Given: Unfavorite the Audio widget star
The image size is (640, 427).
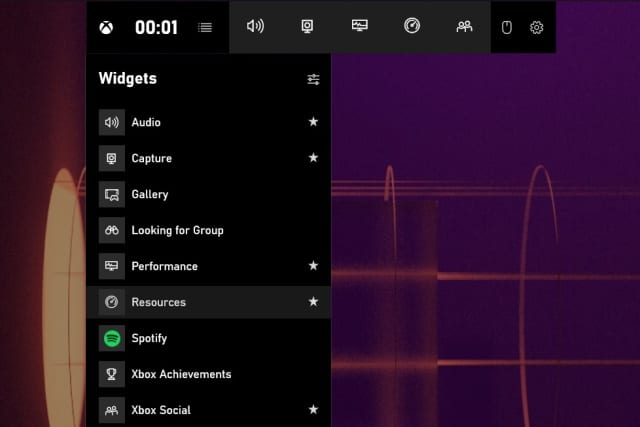Looking at the screenshot, I should 313,122.
